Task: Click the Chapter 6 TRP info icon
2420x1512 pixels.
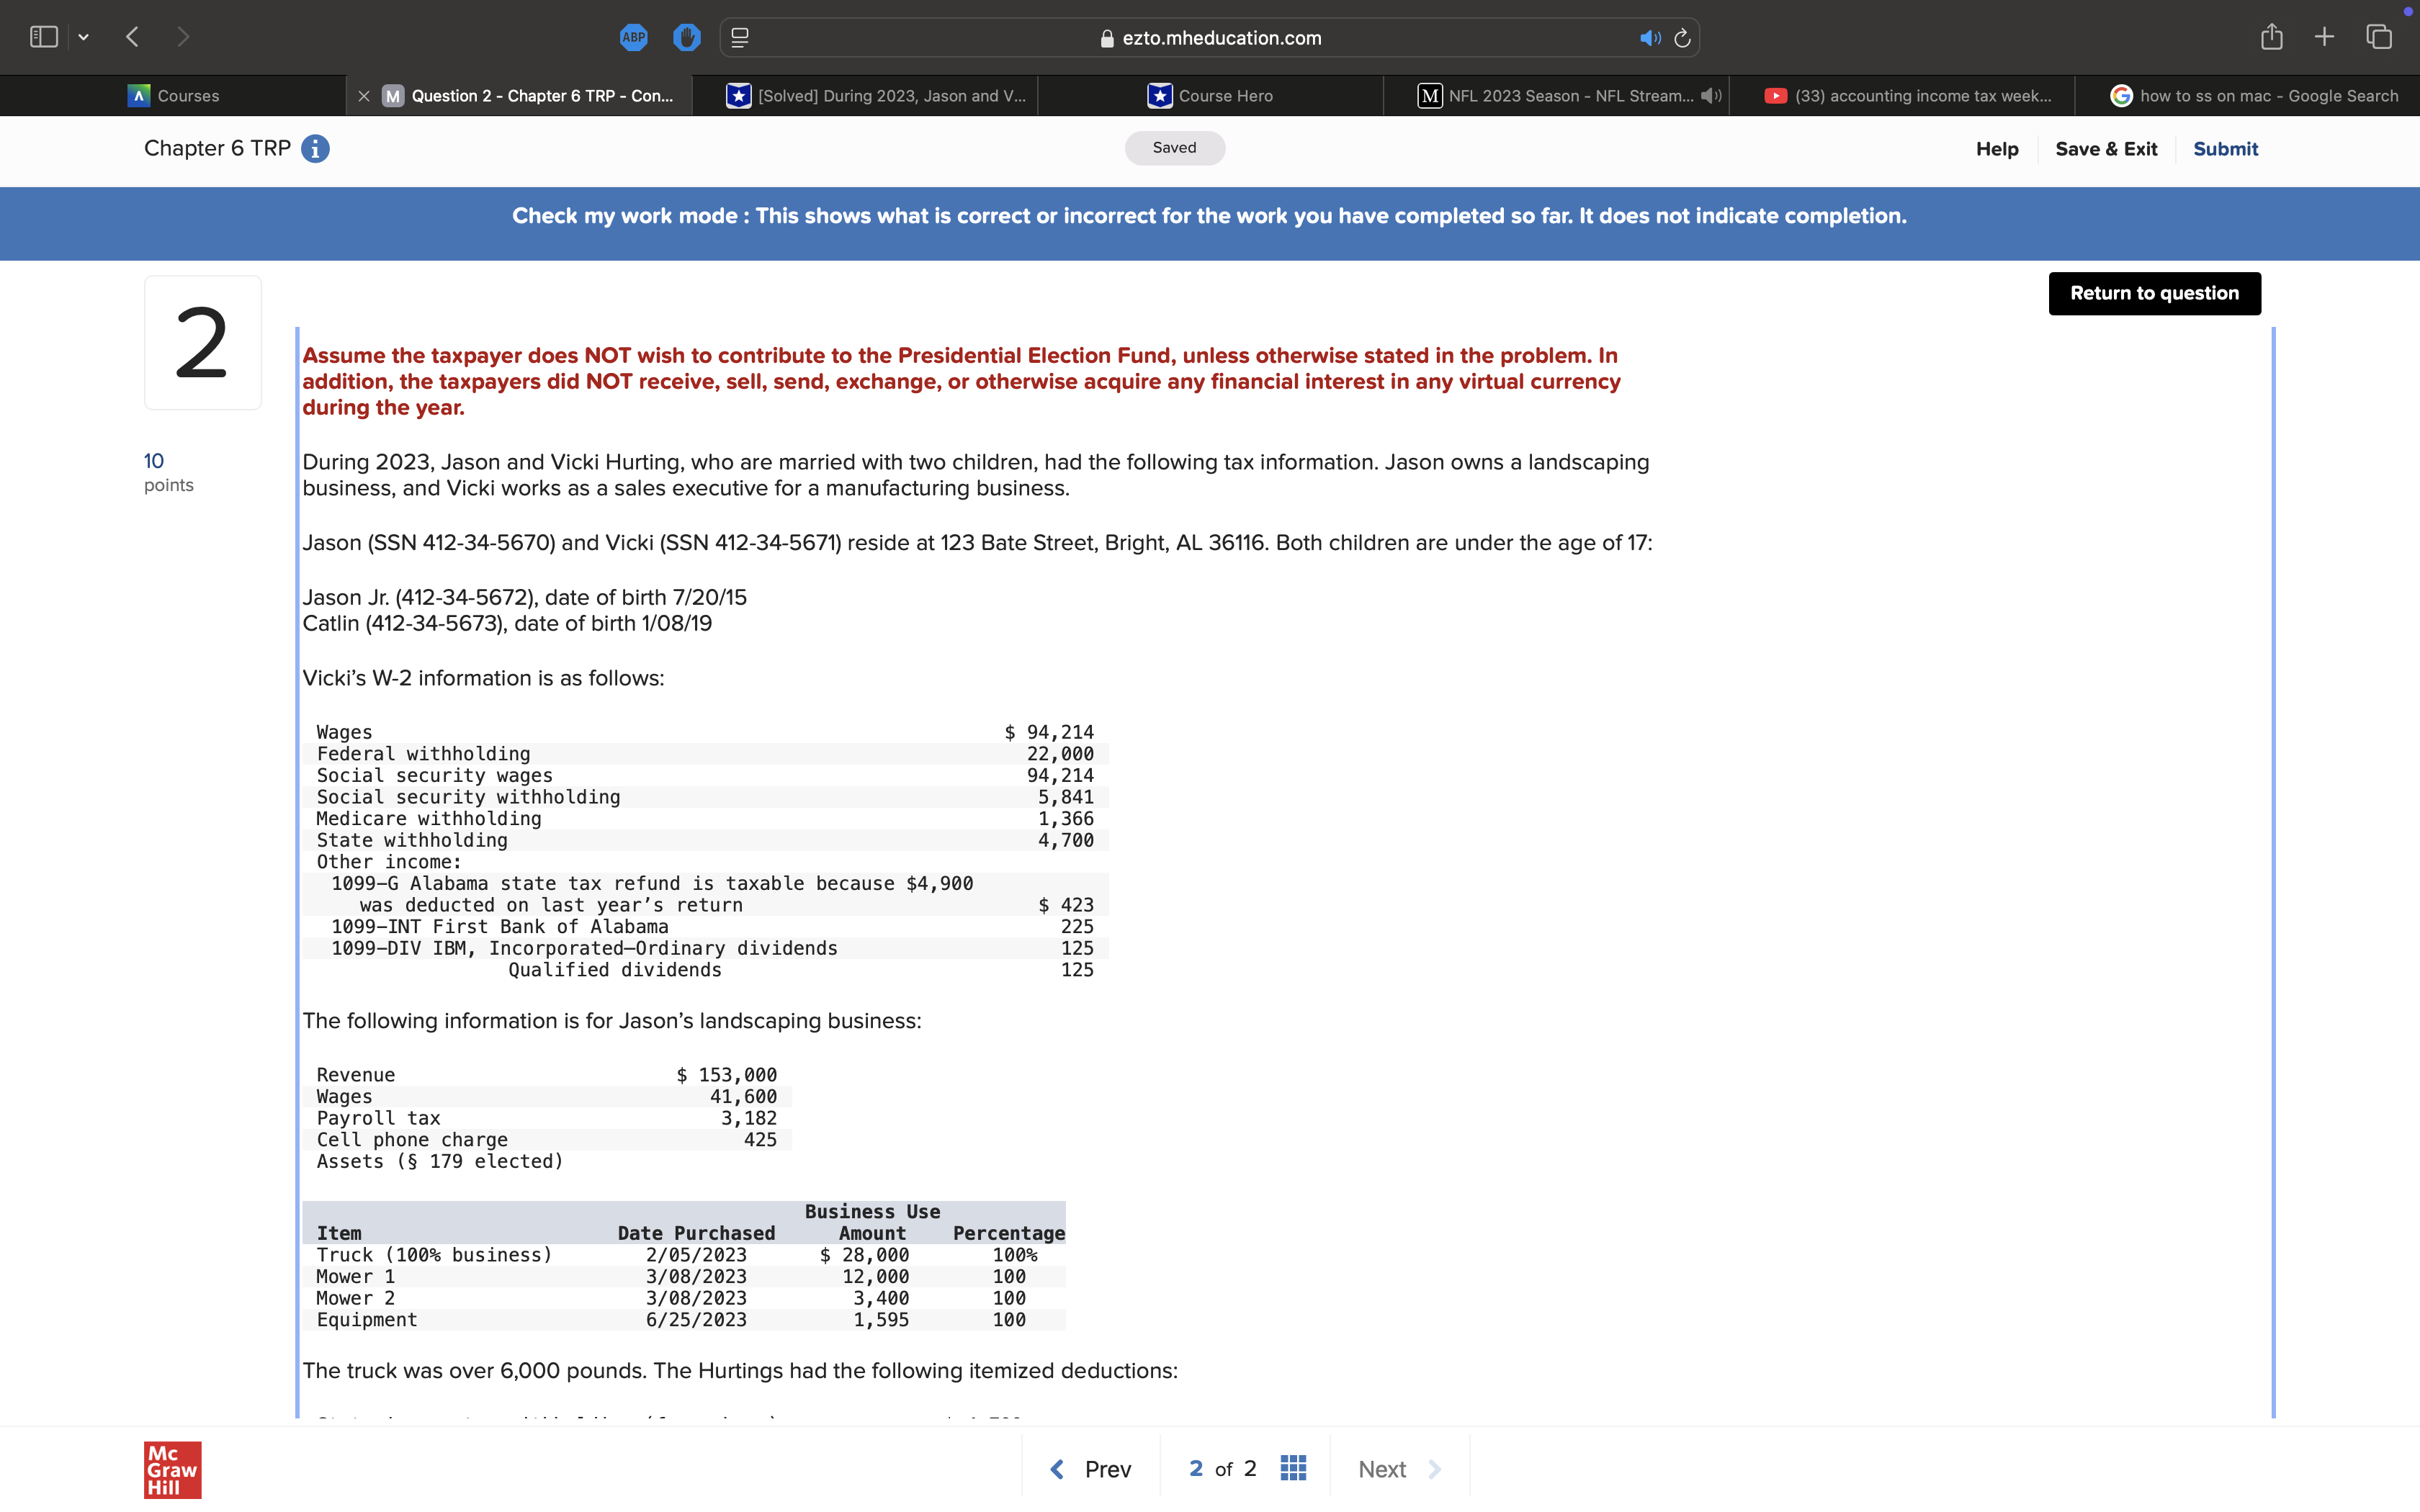Action: click(315, 149)
